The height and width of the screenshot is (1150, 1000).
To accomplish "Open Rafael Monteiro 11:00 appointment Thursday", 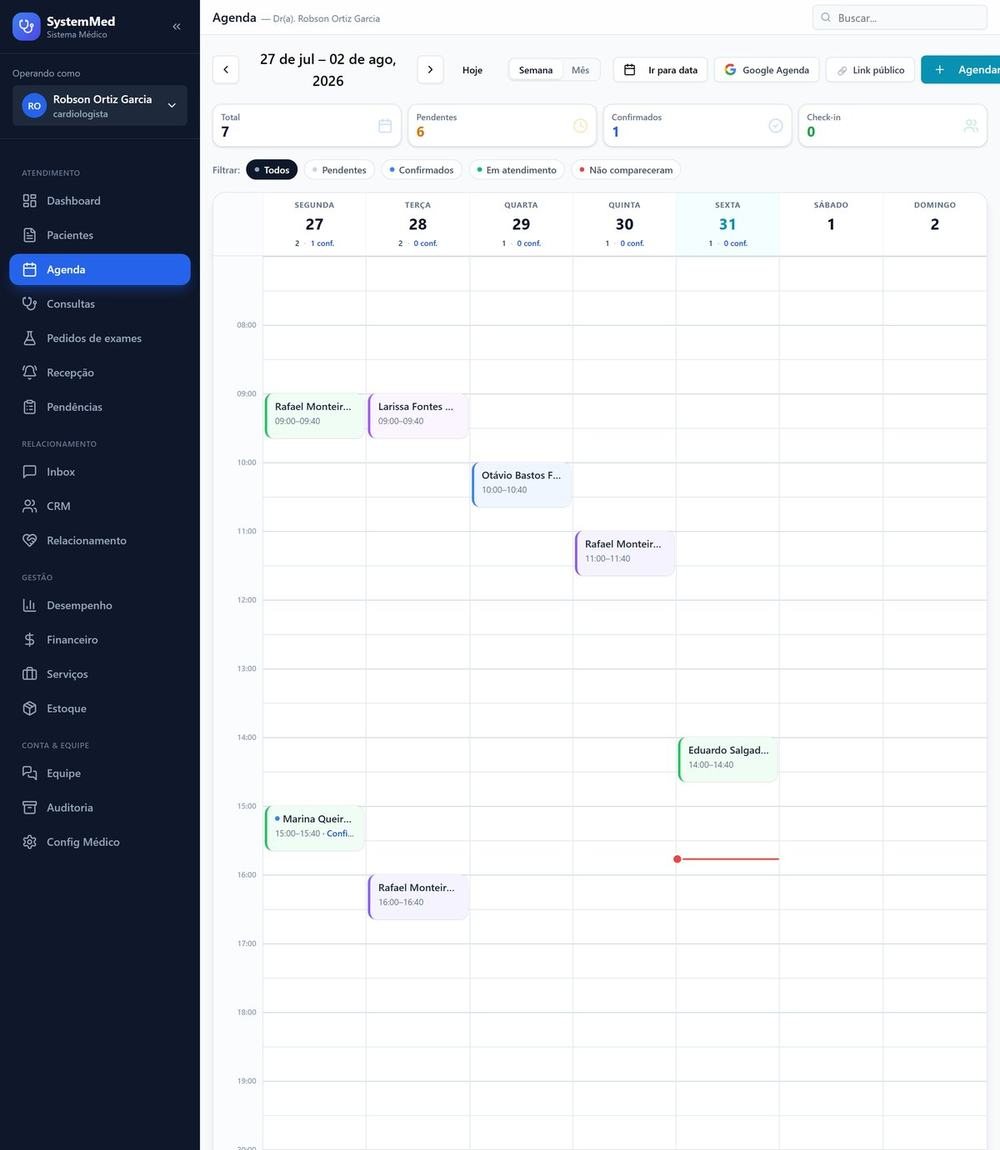I will coord(624,554).
